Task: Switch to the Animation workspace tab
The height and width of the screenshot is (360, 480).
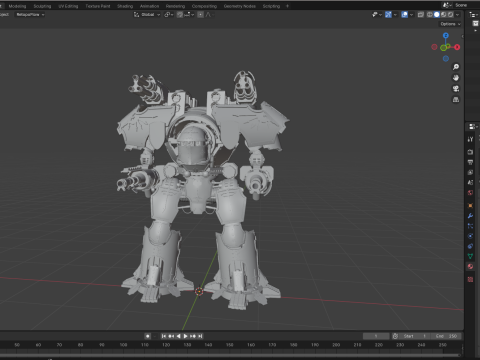Action: click(x=149, y=6)
